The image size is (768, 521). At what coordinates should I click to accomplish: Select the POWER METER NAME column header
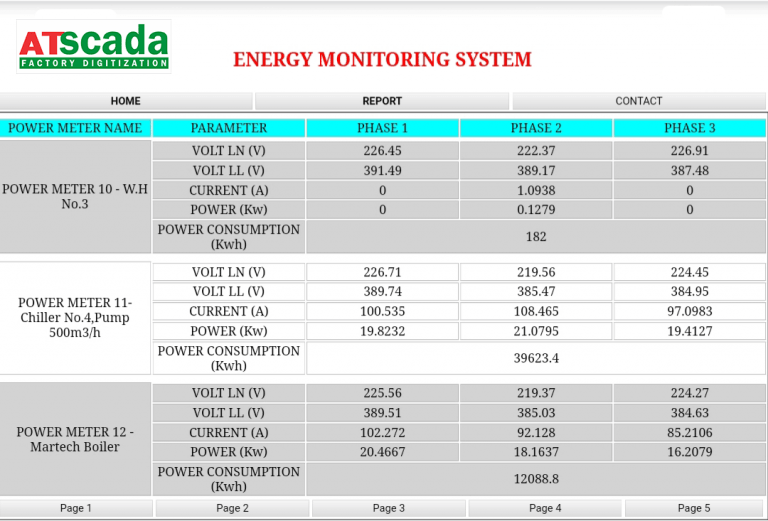pos(76,128)
